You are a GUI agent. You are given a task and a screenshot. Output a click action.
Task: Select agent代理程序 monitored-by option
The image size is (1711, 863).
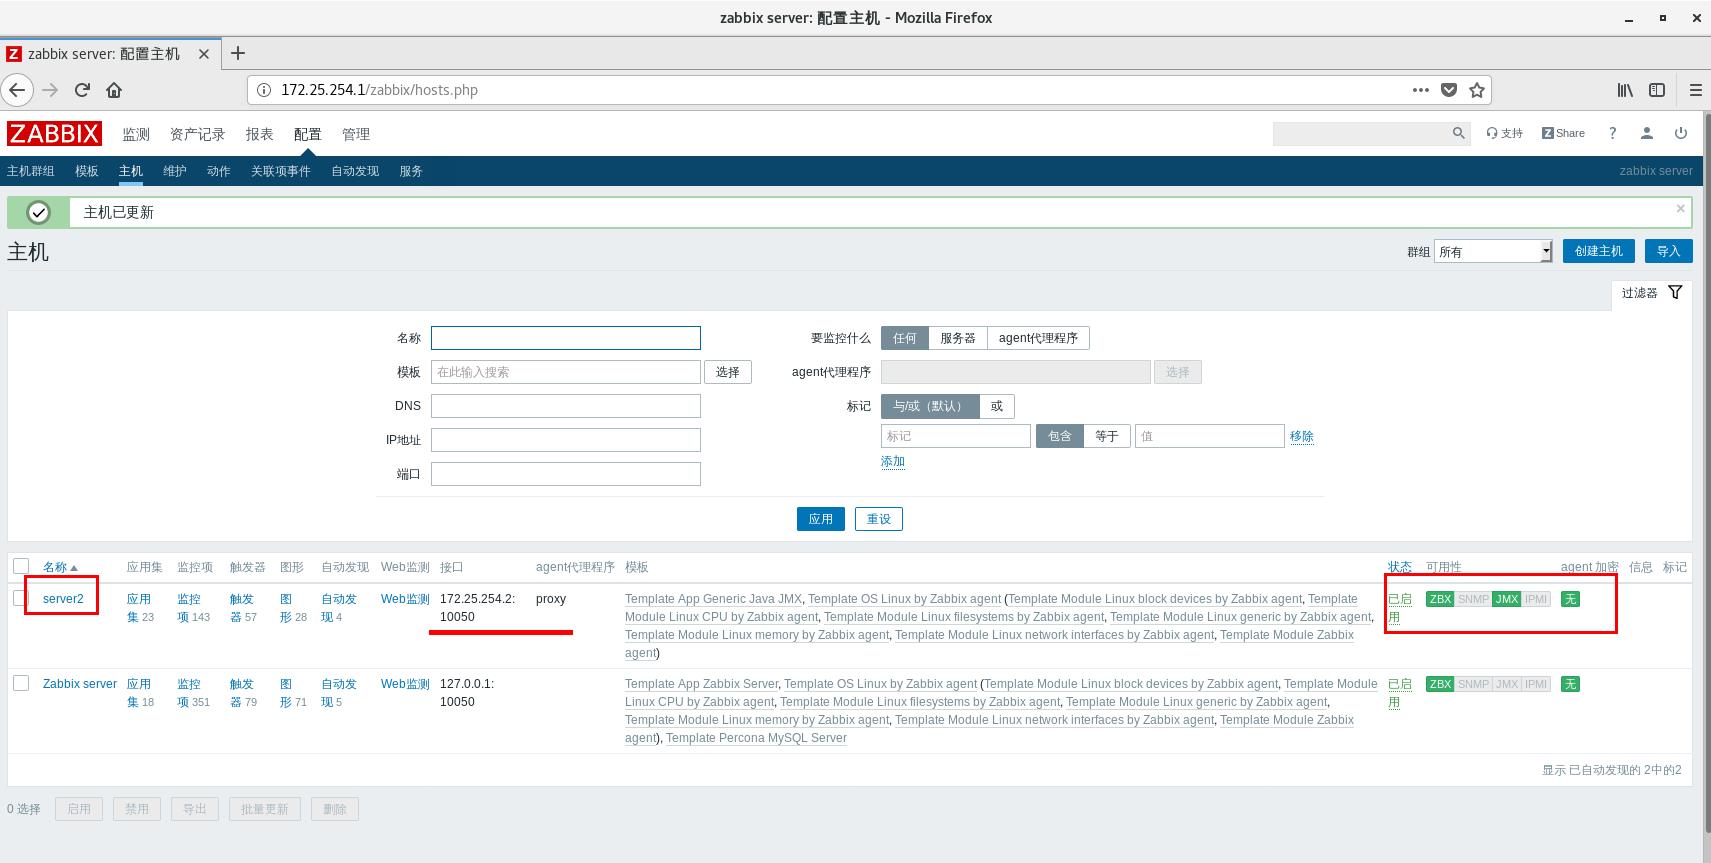(1038, 338)
